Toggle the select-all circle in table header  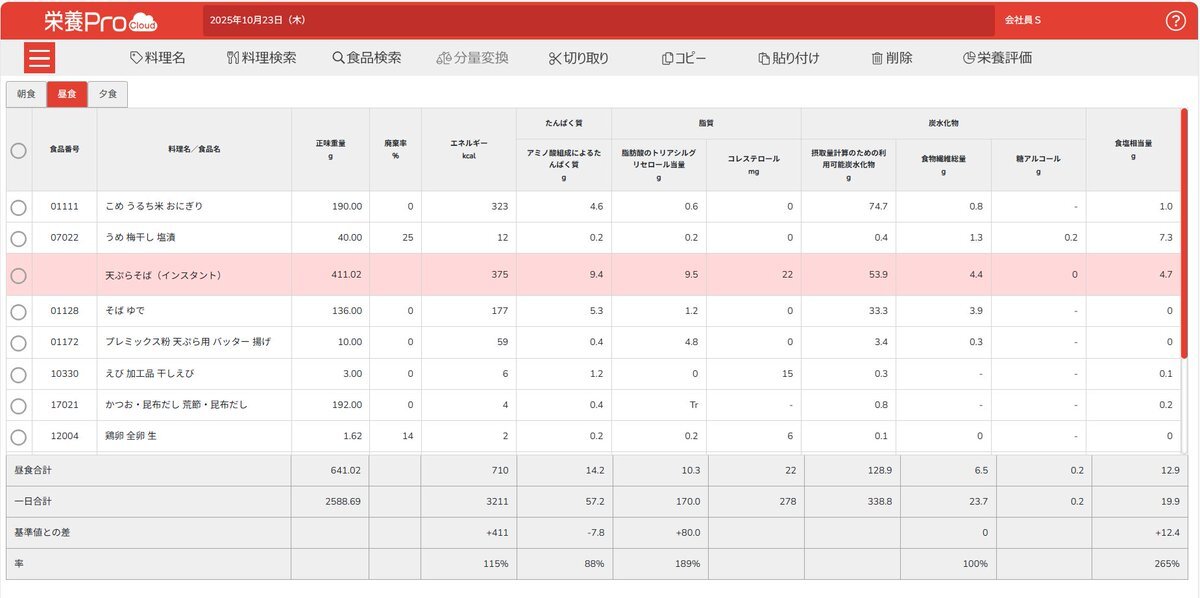coord(18,150)
